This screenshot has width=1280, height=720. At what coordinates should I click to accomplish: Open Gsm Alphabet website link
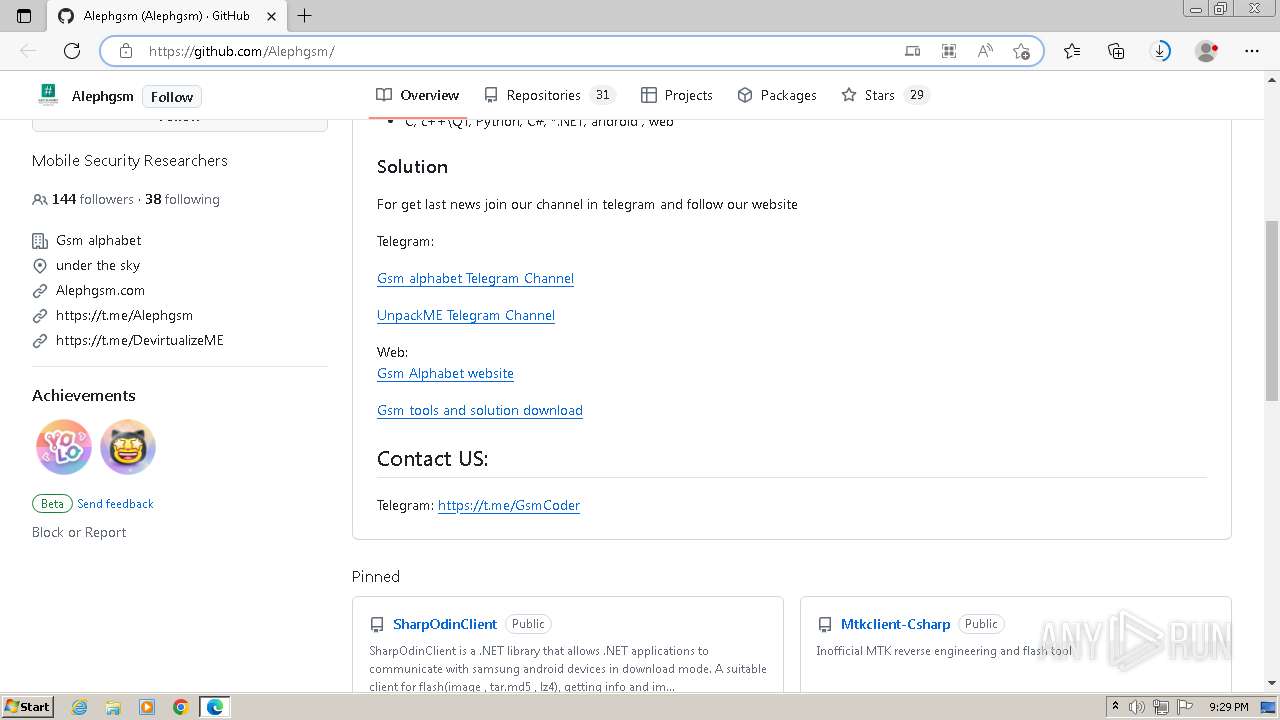[445, 373]
